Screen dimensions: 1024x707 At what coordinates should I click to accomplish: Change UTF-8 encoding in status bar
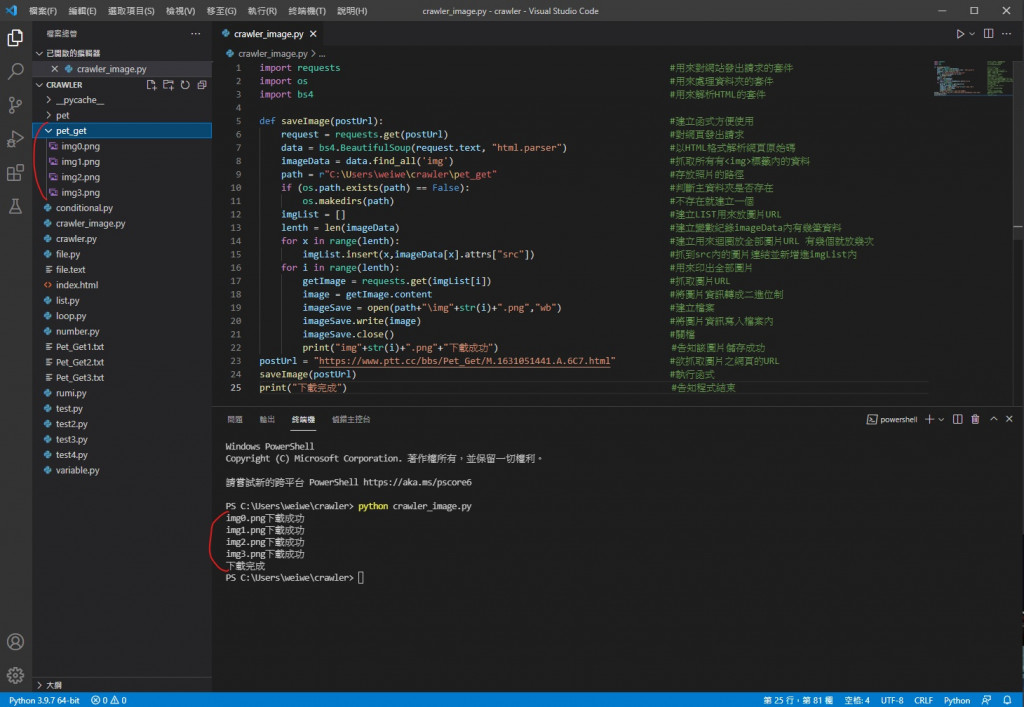[x=892, y=700]
